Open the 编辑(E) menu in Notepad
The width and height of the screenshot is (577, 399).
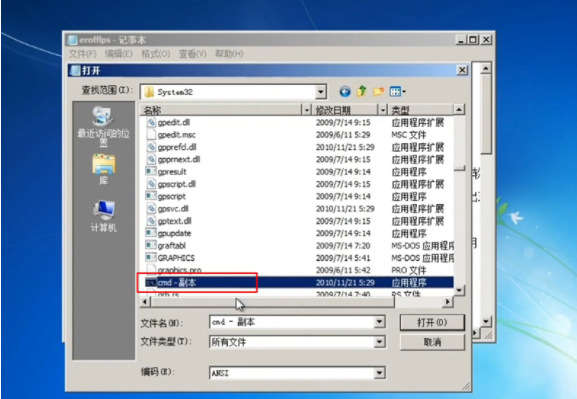click(x=118, y=54)
